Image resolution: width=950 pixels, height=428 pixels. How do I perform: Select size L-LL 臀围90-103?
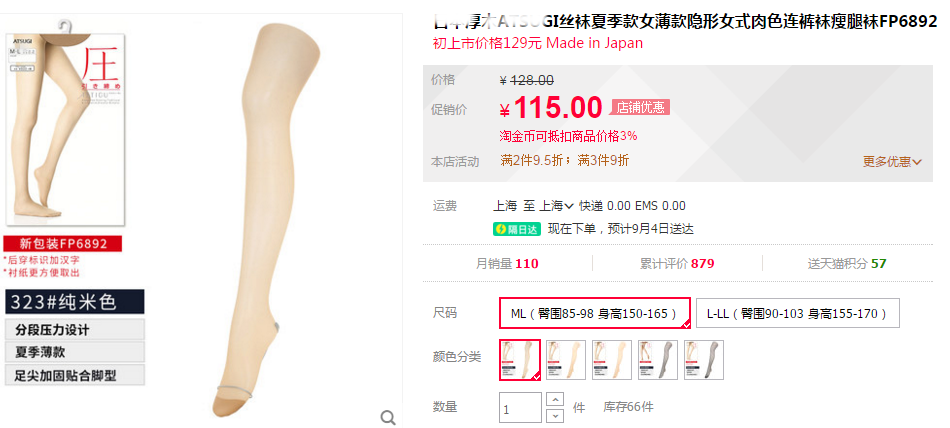click(x=797, y=313)
